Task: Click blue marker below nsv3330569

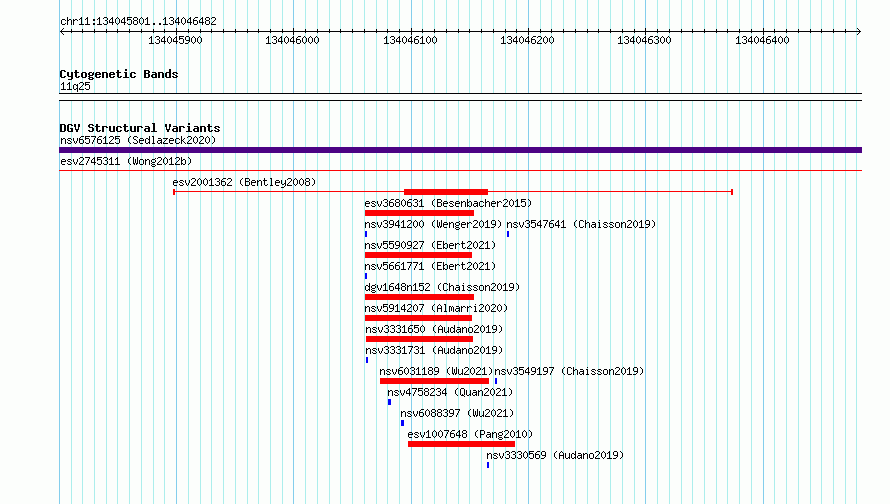Action: (488, 465)
